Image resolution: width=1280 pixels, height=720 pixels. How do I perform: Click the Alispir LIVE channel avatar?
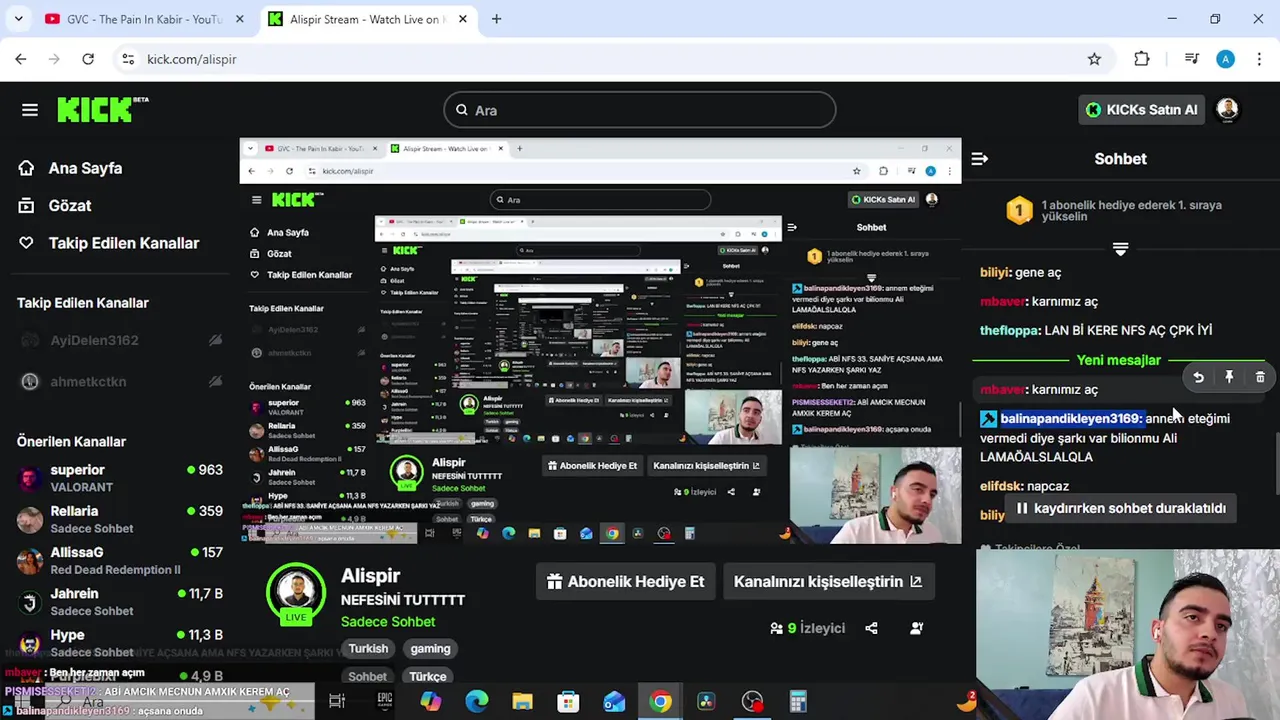point(296,593)
